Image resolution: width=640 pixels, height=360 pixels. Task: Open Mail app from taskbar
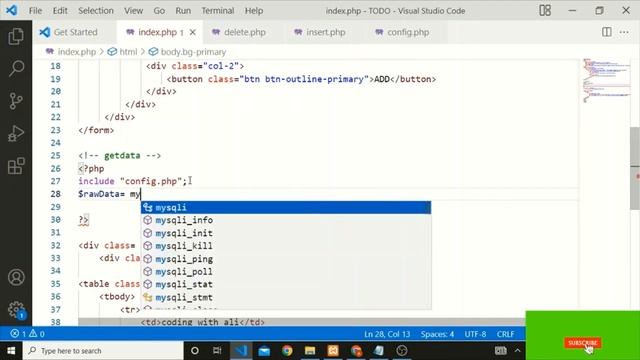[264, 351]
